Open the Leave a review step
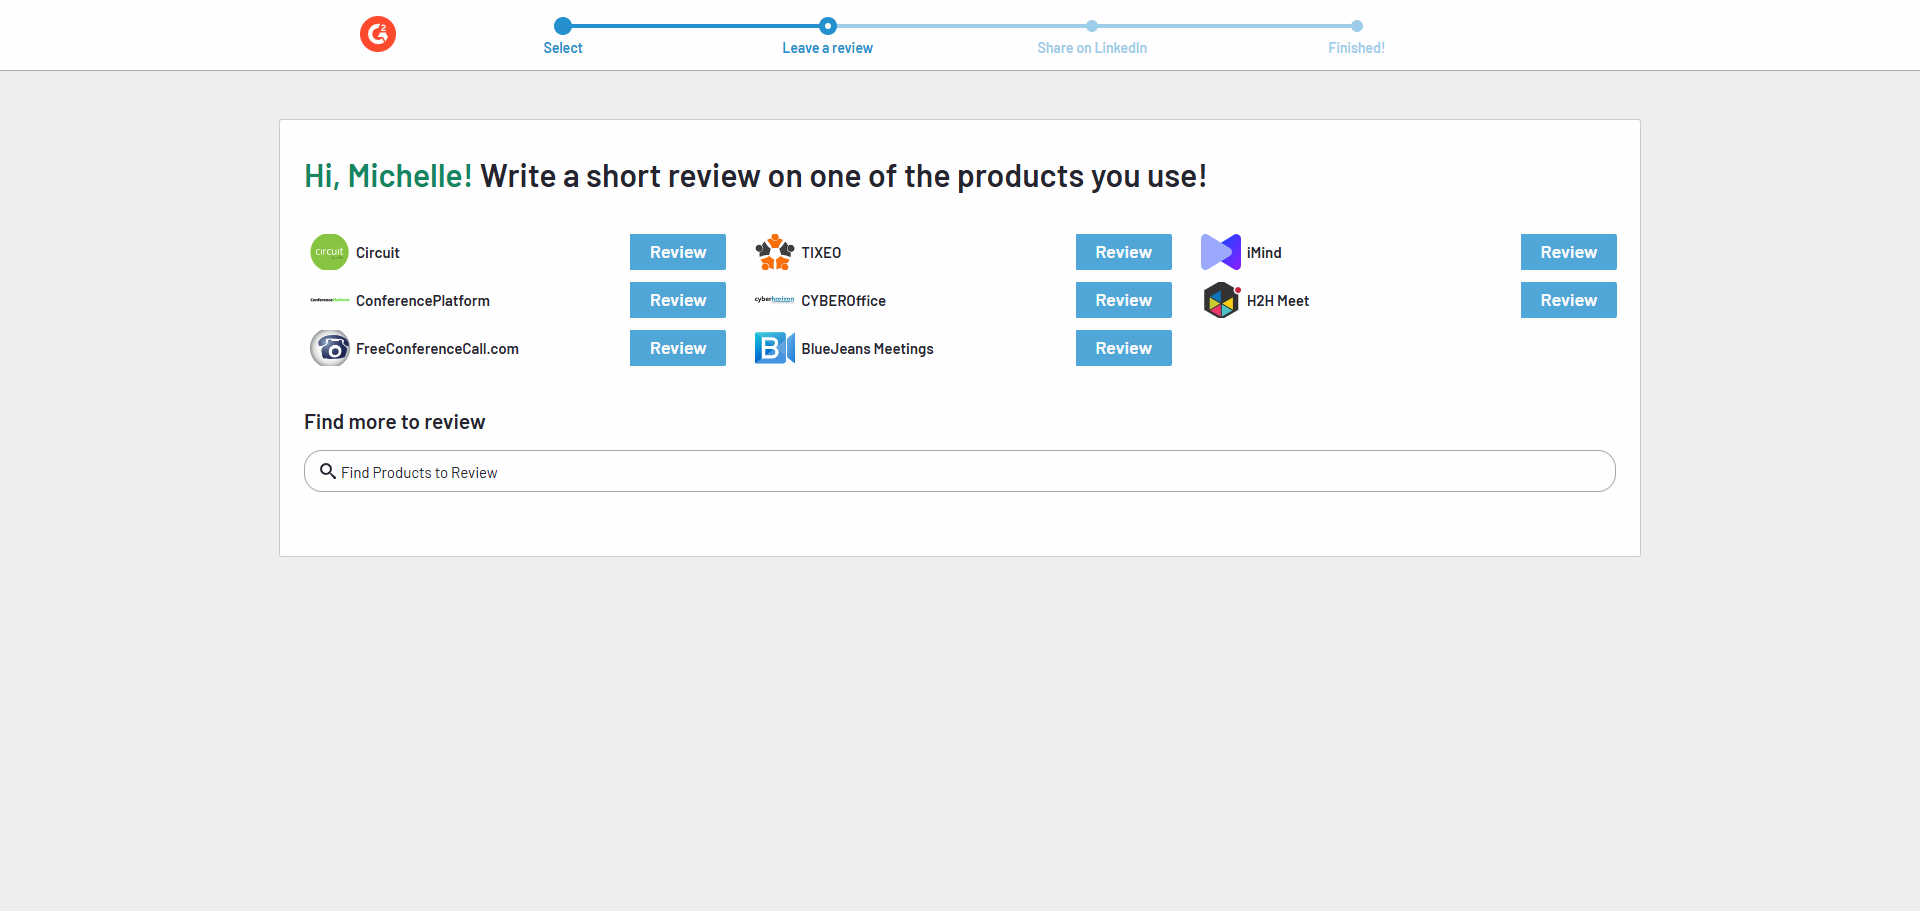 coord(827,27)
